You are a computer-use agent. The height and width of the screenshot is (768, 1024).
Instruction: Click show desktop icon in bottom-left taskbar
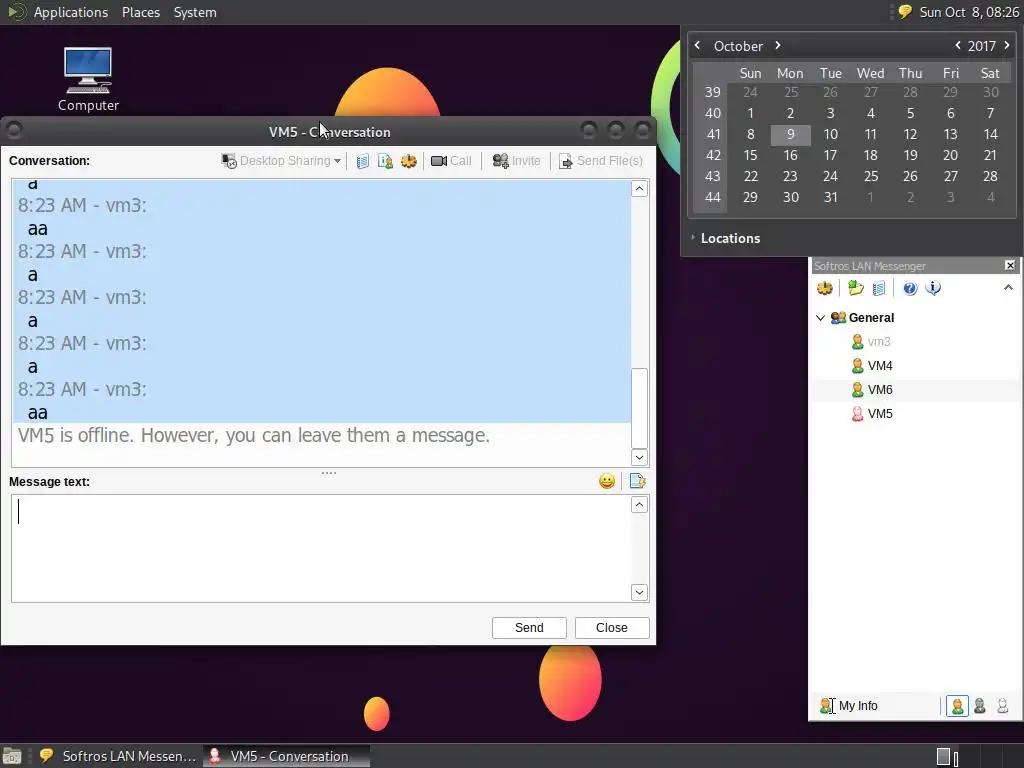tap(12, 756)
